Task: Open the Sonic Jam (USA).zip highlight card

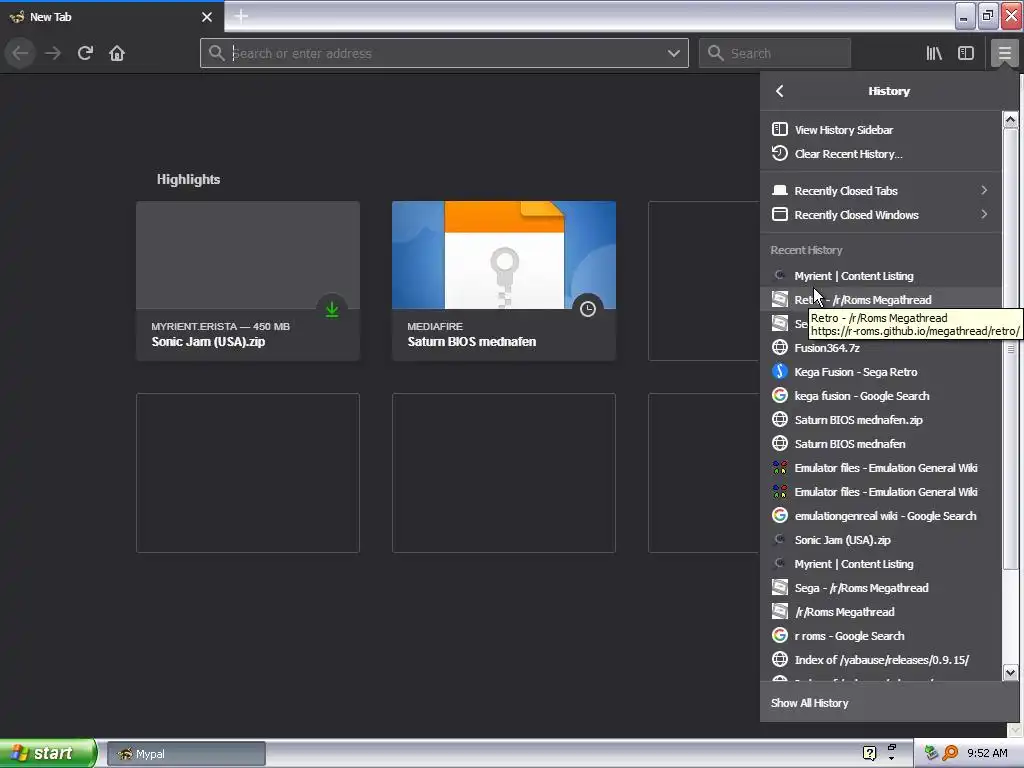Action: (x=248, y=281)
